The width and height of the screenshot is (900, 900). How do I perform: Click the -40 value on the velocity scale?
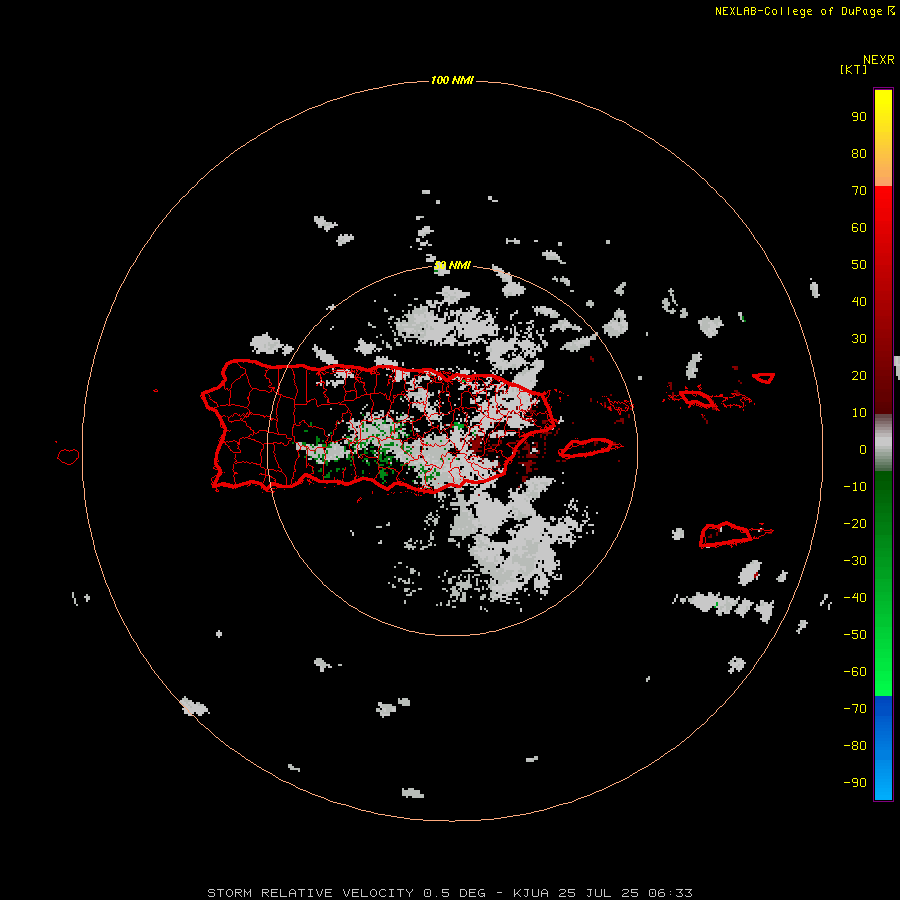click(855, 598)
